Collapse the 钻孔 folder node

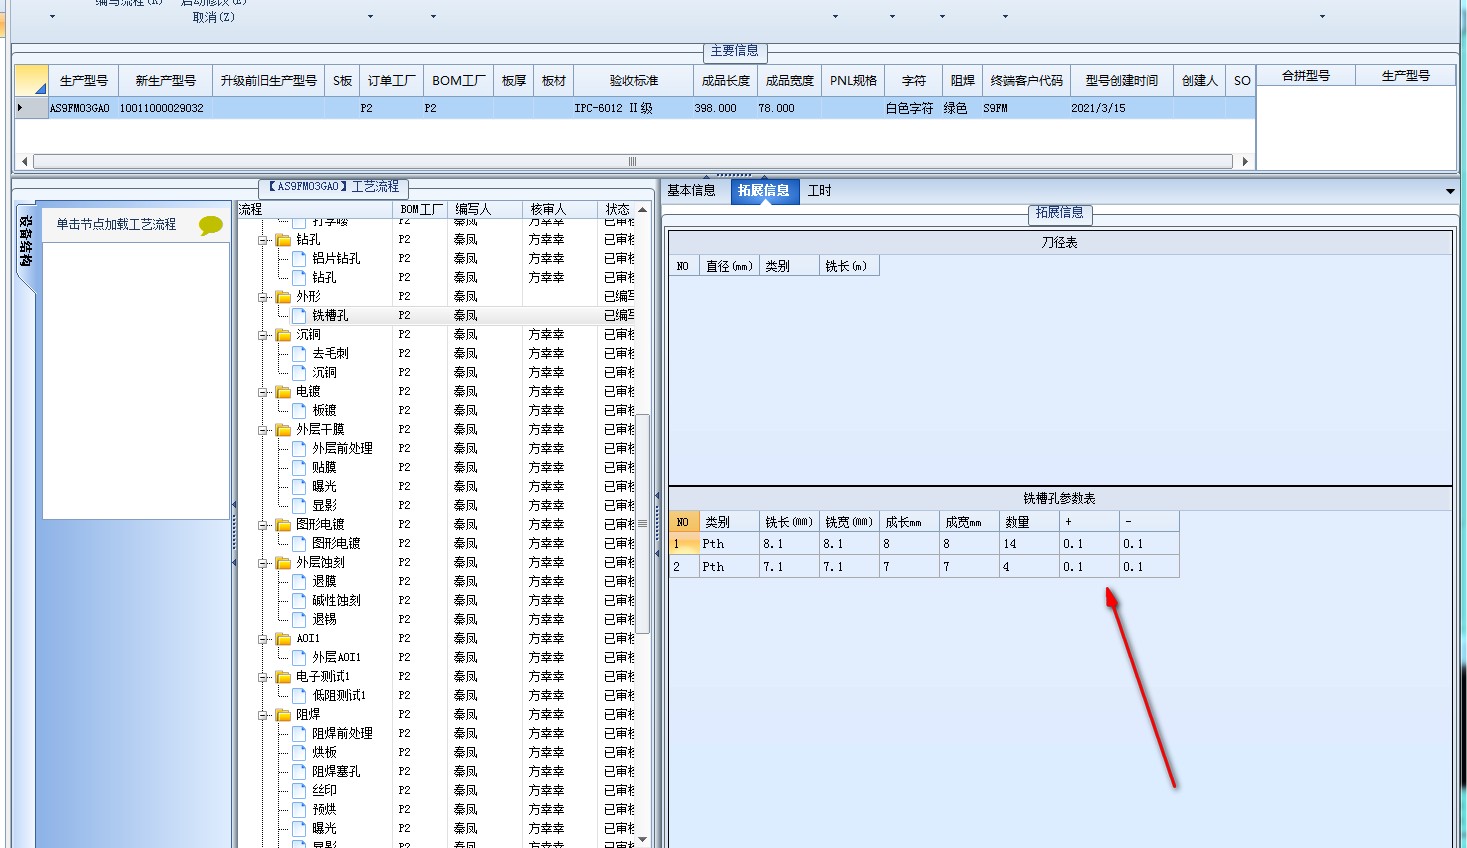pos(263,240)
